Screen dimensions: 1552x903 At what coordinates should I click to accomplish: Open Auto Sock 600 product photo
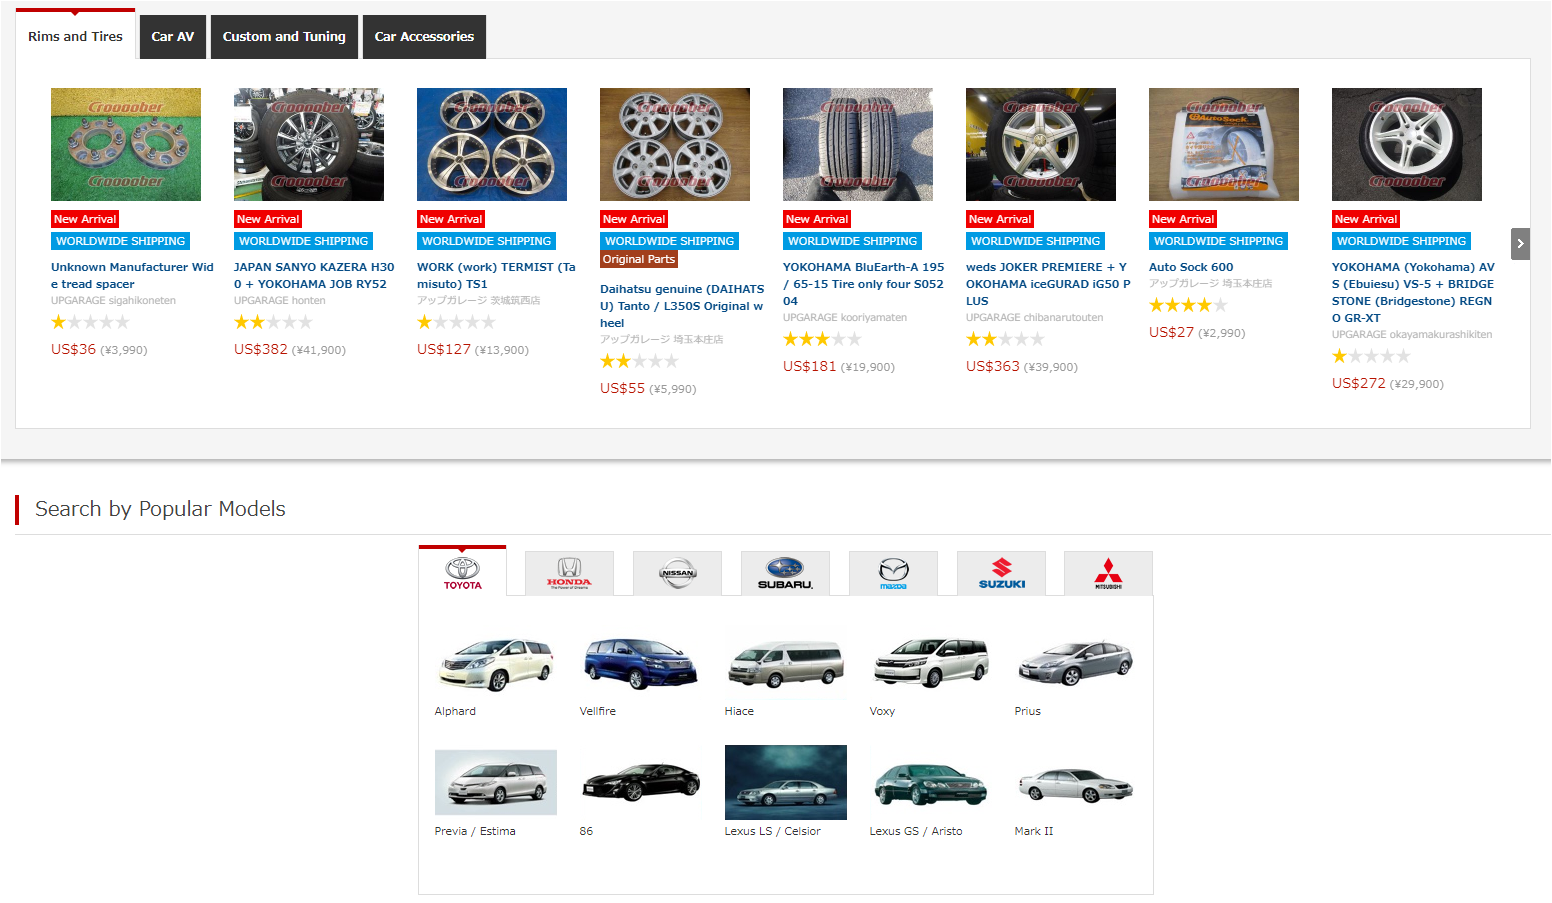click(1224, 144)
